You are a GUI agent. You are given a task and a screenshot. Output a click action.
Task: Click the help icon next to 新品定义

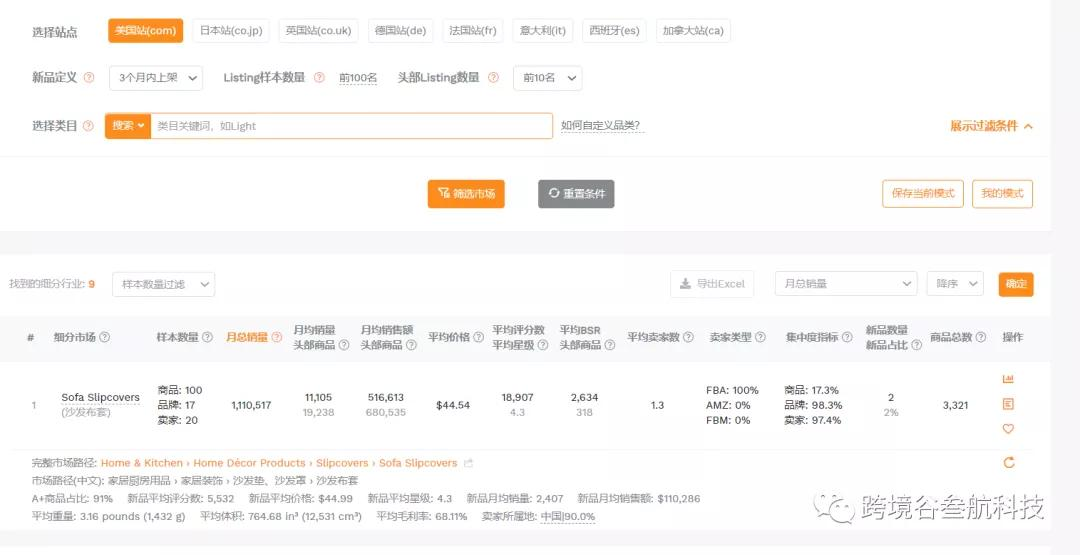89,78
